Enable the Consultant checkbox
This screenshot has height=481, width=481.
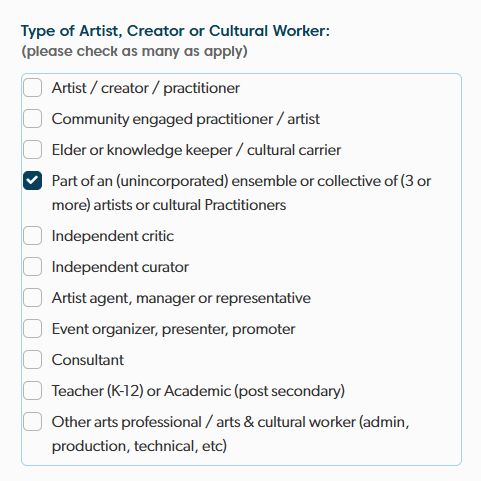32,360
